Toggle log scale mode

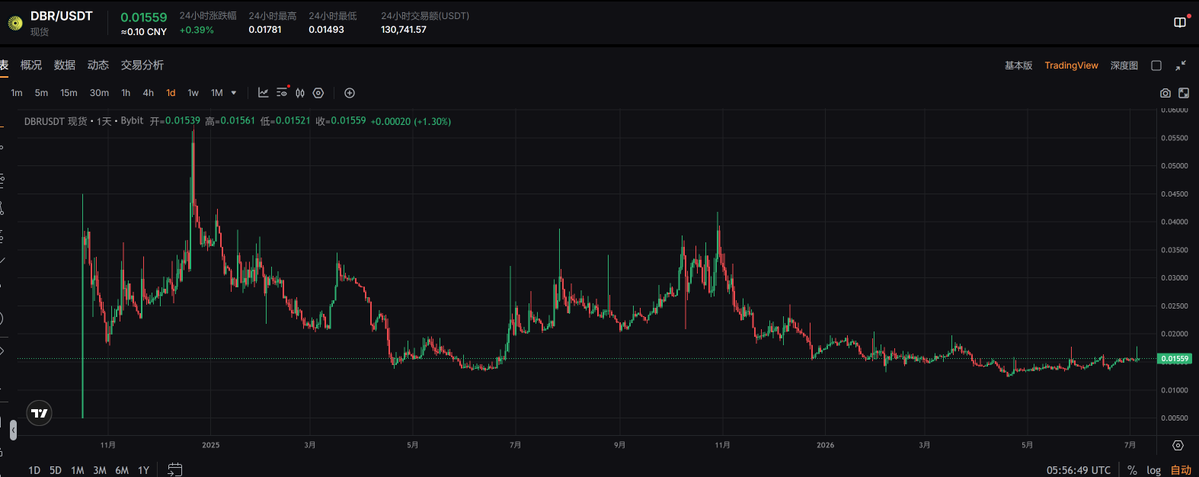click(x=1154, y=470)
